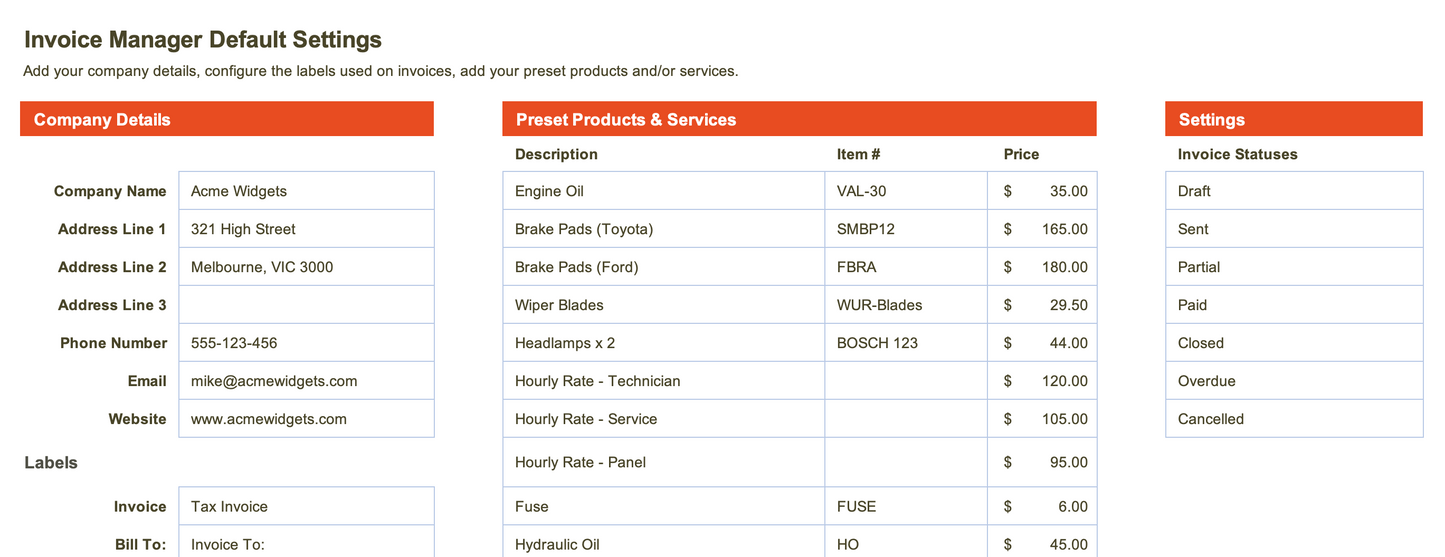Select the Address Line 1 field
1445x557 pixels.
(306, 229)
